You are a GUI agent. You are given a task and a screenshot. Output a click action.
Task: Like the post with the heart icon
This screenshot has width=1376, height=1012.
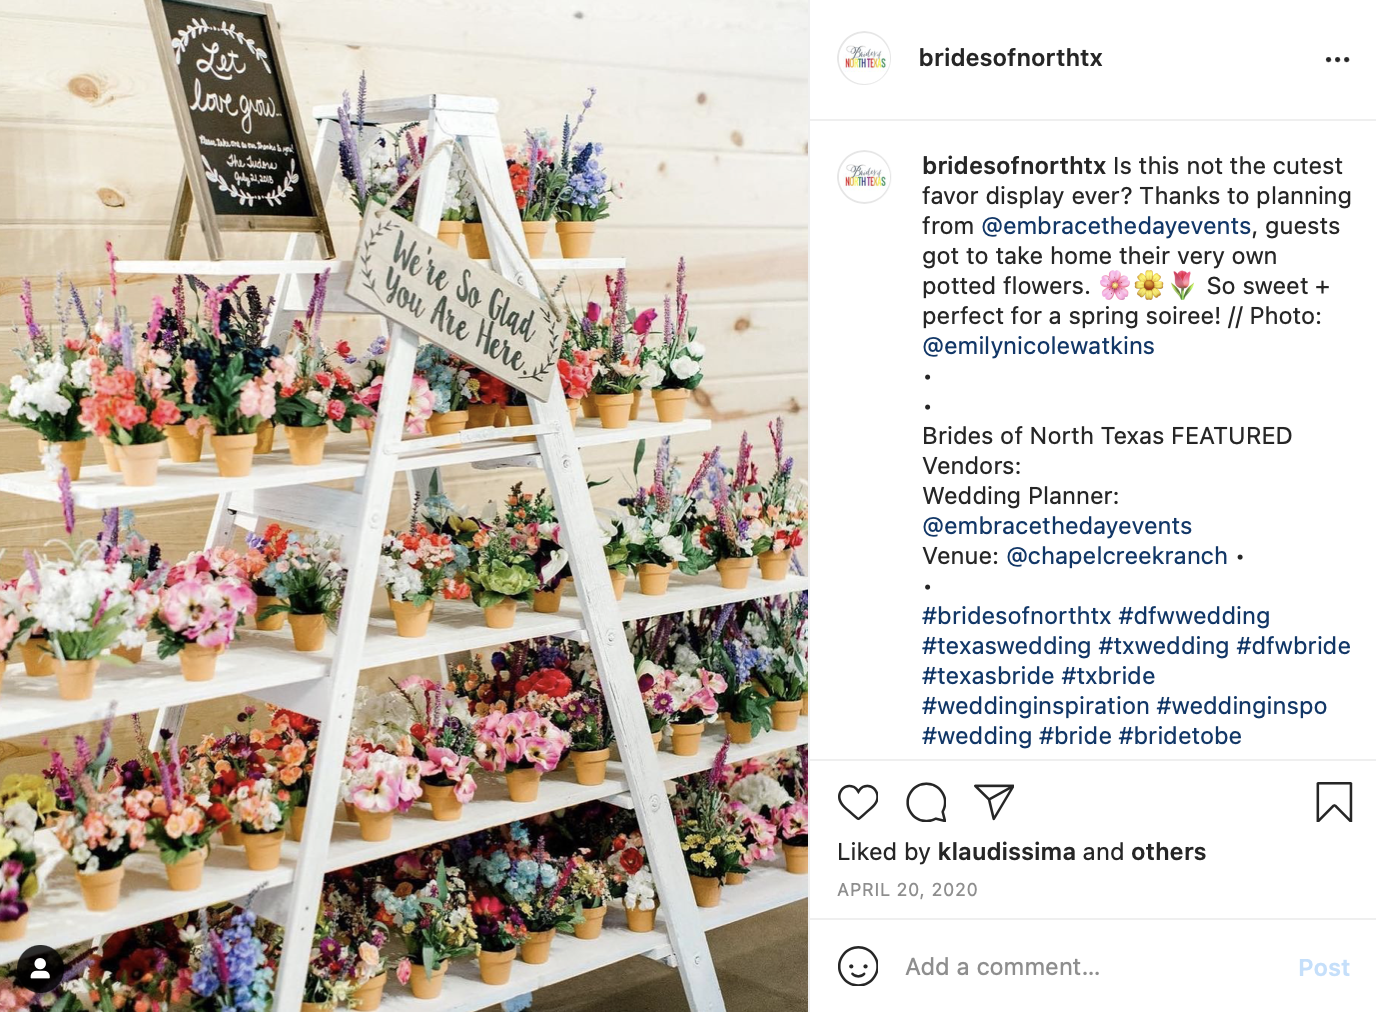tap(858, 802)
